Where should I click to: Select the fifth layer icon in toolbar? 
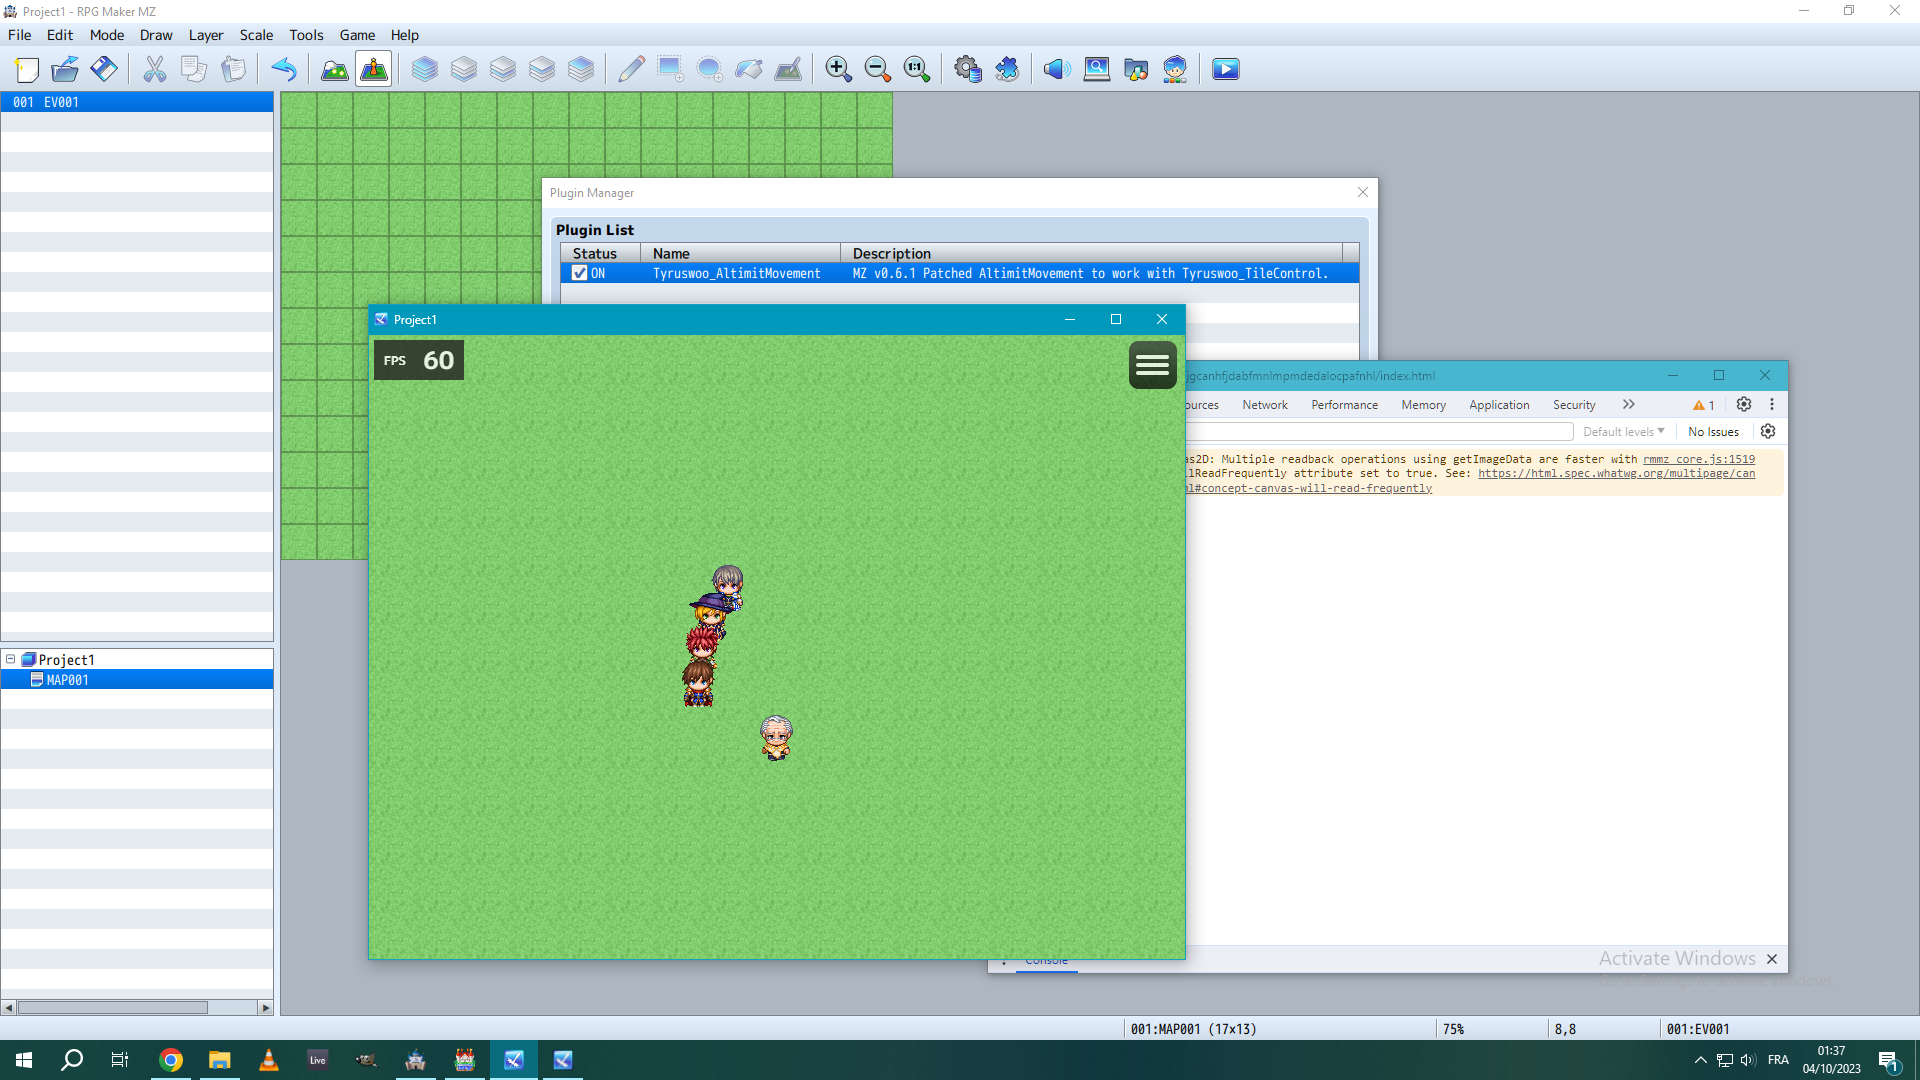(581, 69)
